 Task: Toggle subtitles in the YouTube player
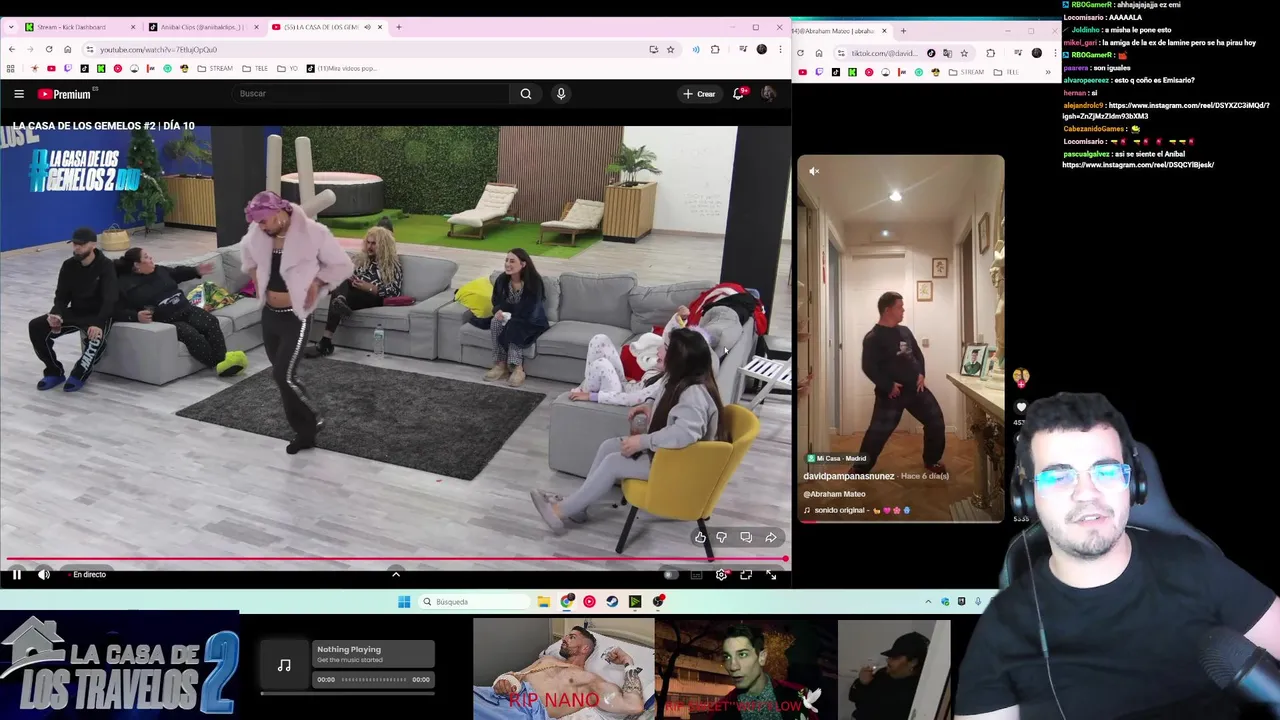696,574
